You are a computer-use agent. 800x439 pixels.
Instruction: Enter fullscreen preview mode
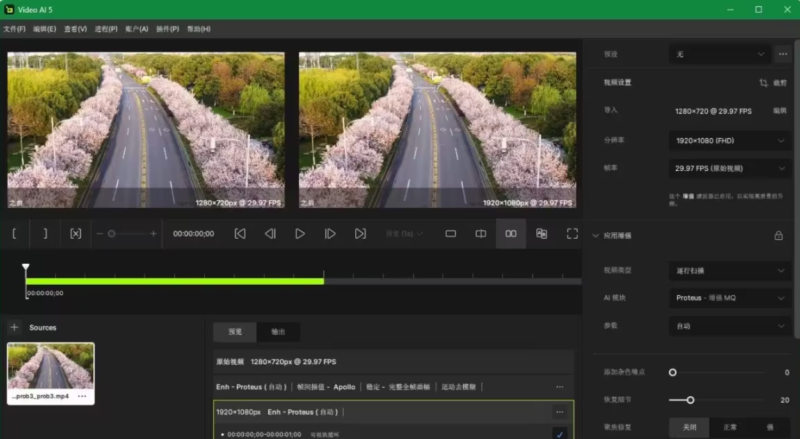tap(572, 233)
